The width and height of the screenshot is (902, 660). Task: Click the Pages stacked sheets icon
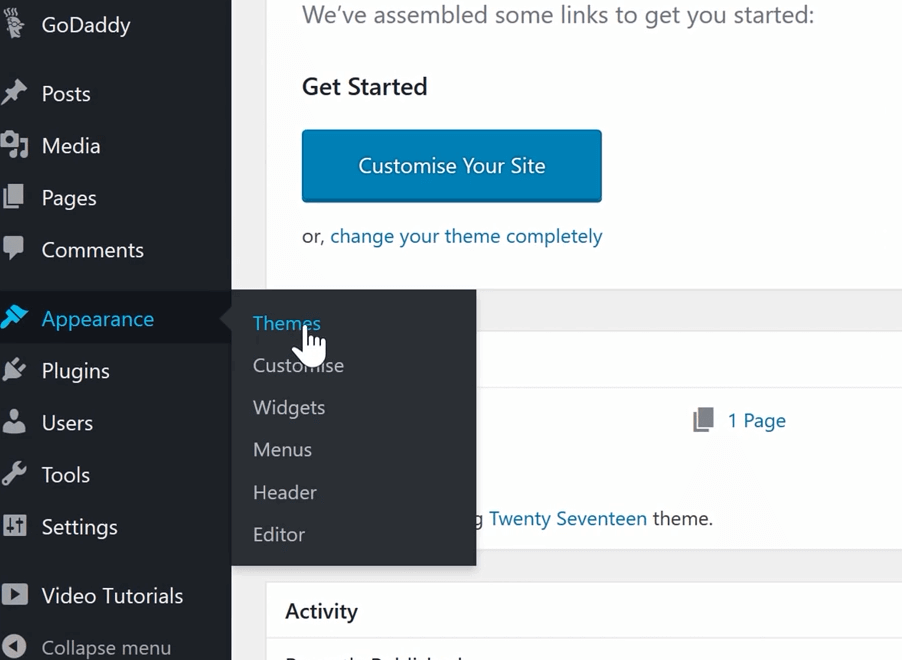[x=14, y=197]
